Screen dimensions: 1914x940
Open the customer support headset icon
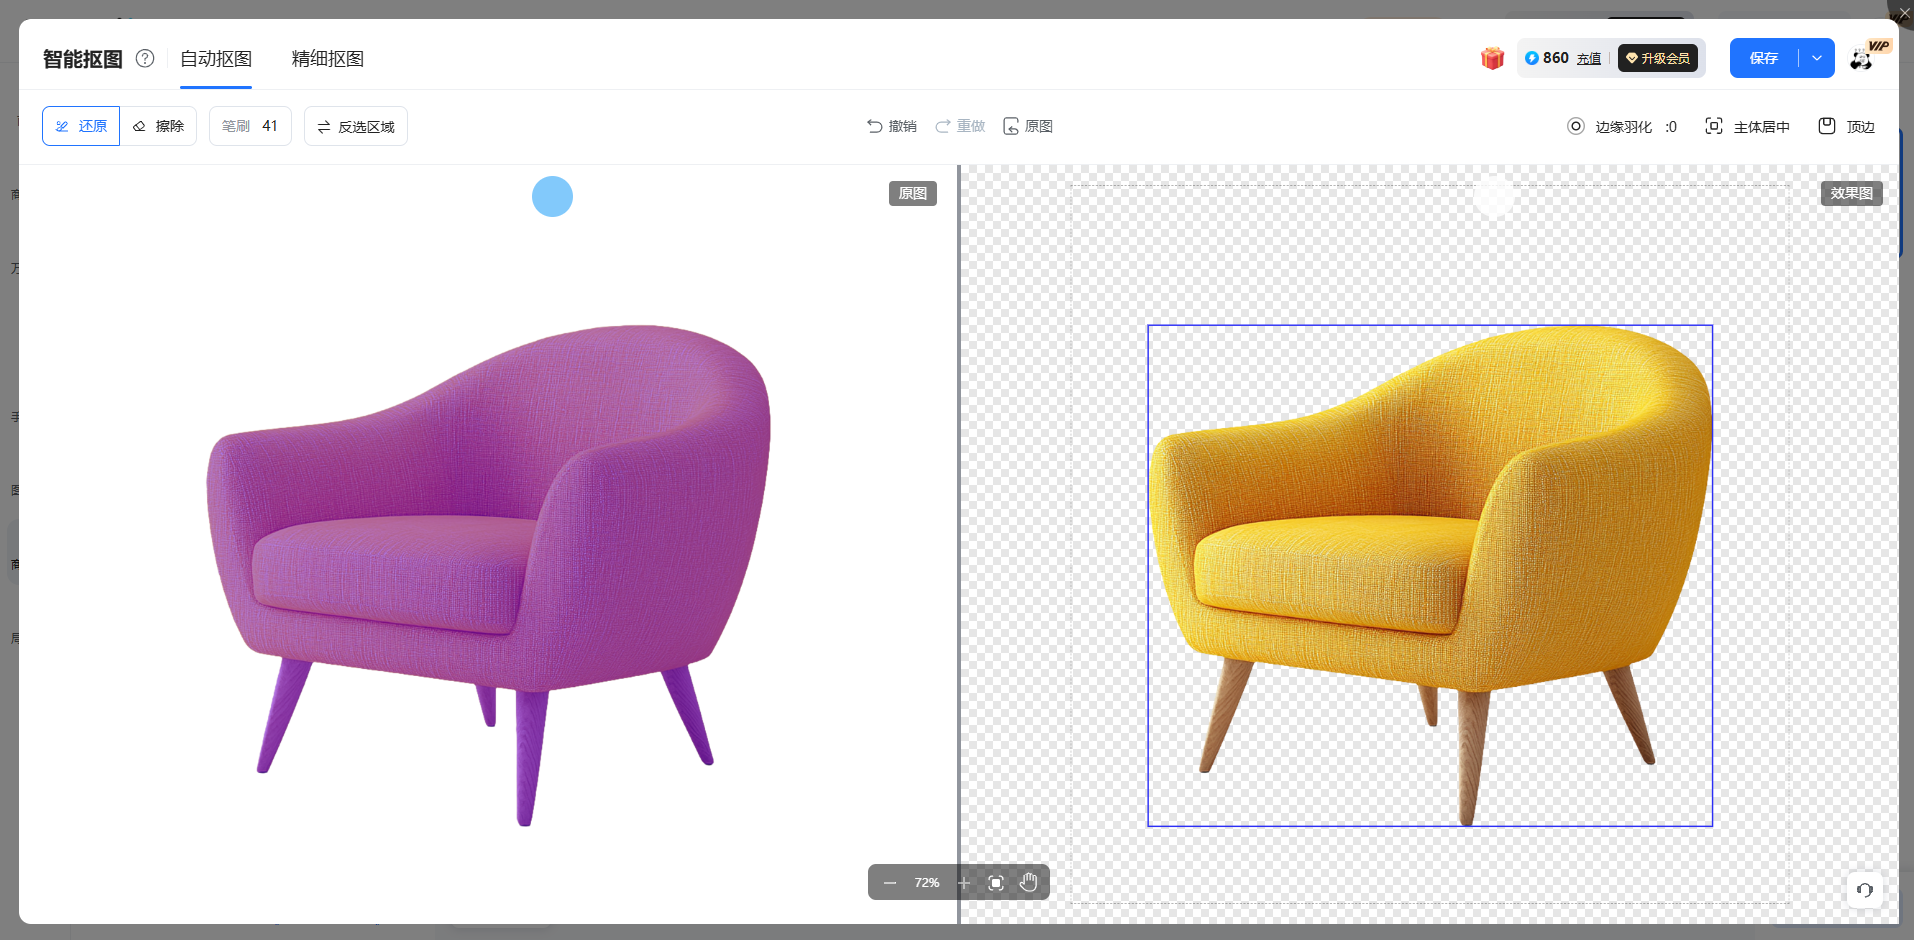click(x=1865, y=890)
